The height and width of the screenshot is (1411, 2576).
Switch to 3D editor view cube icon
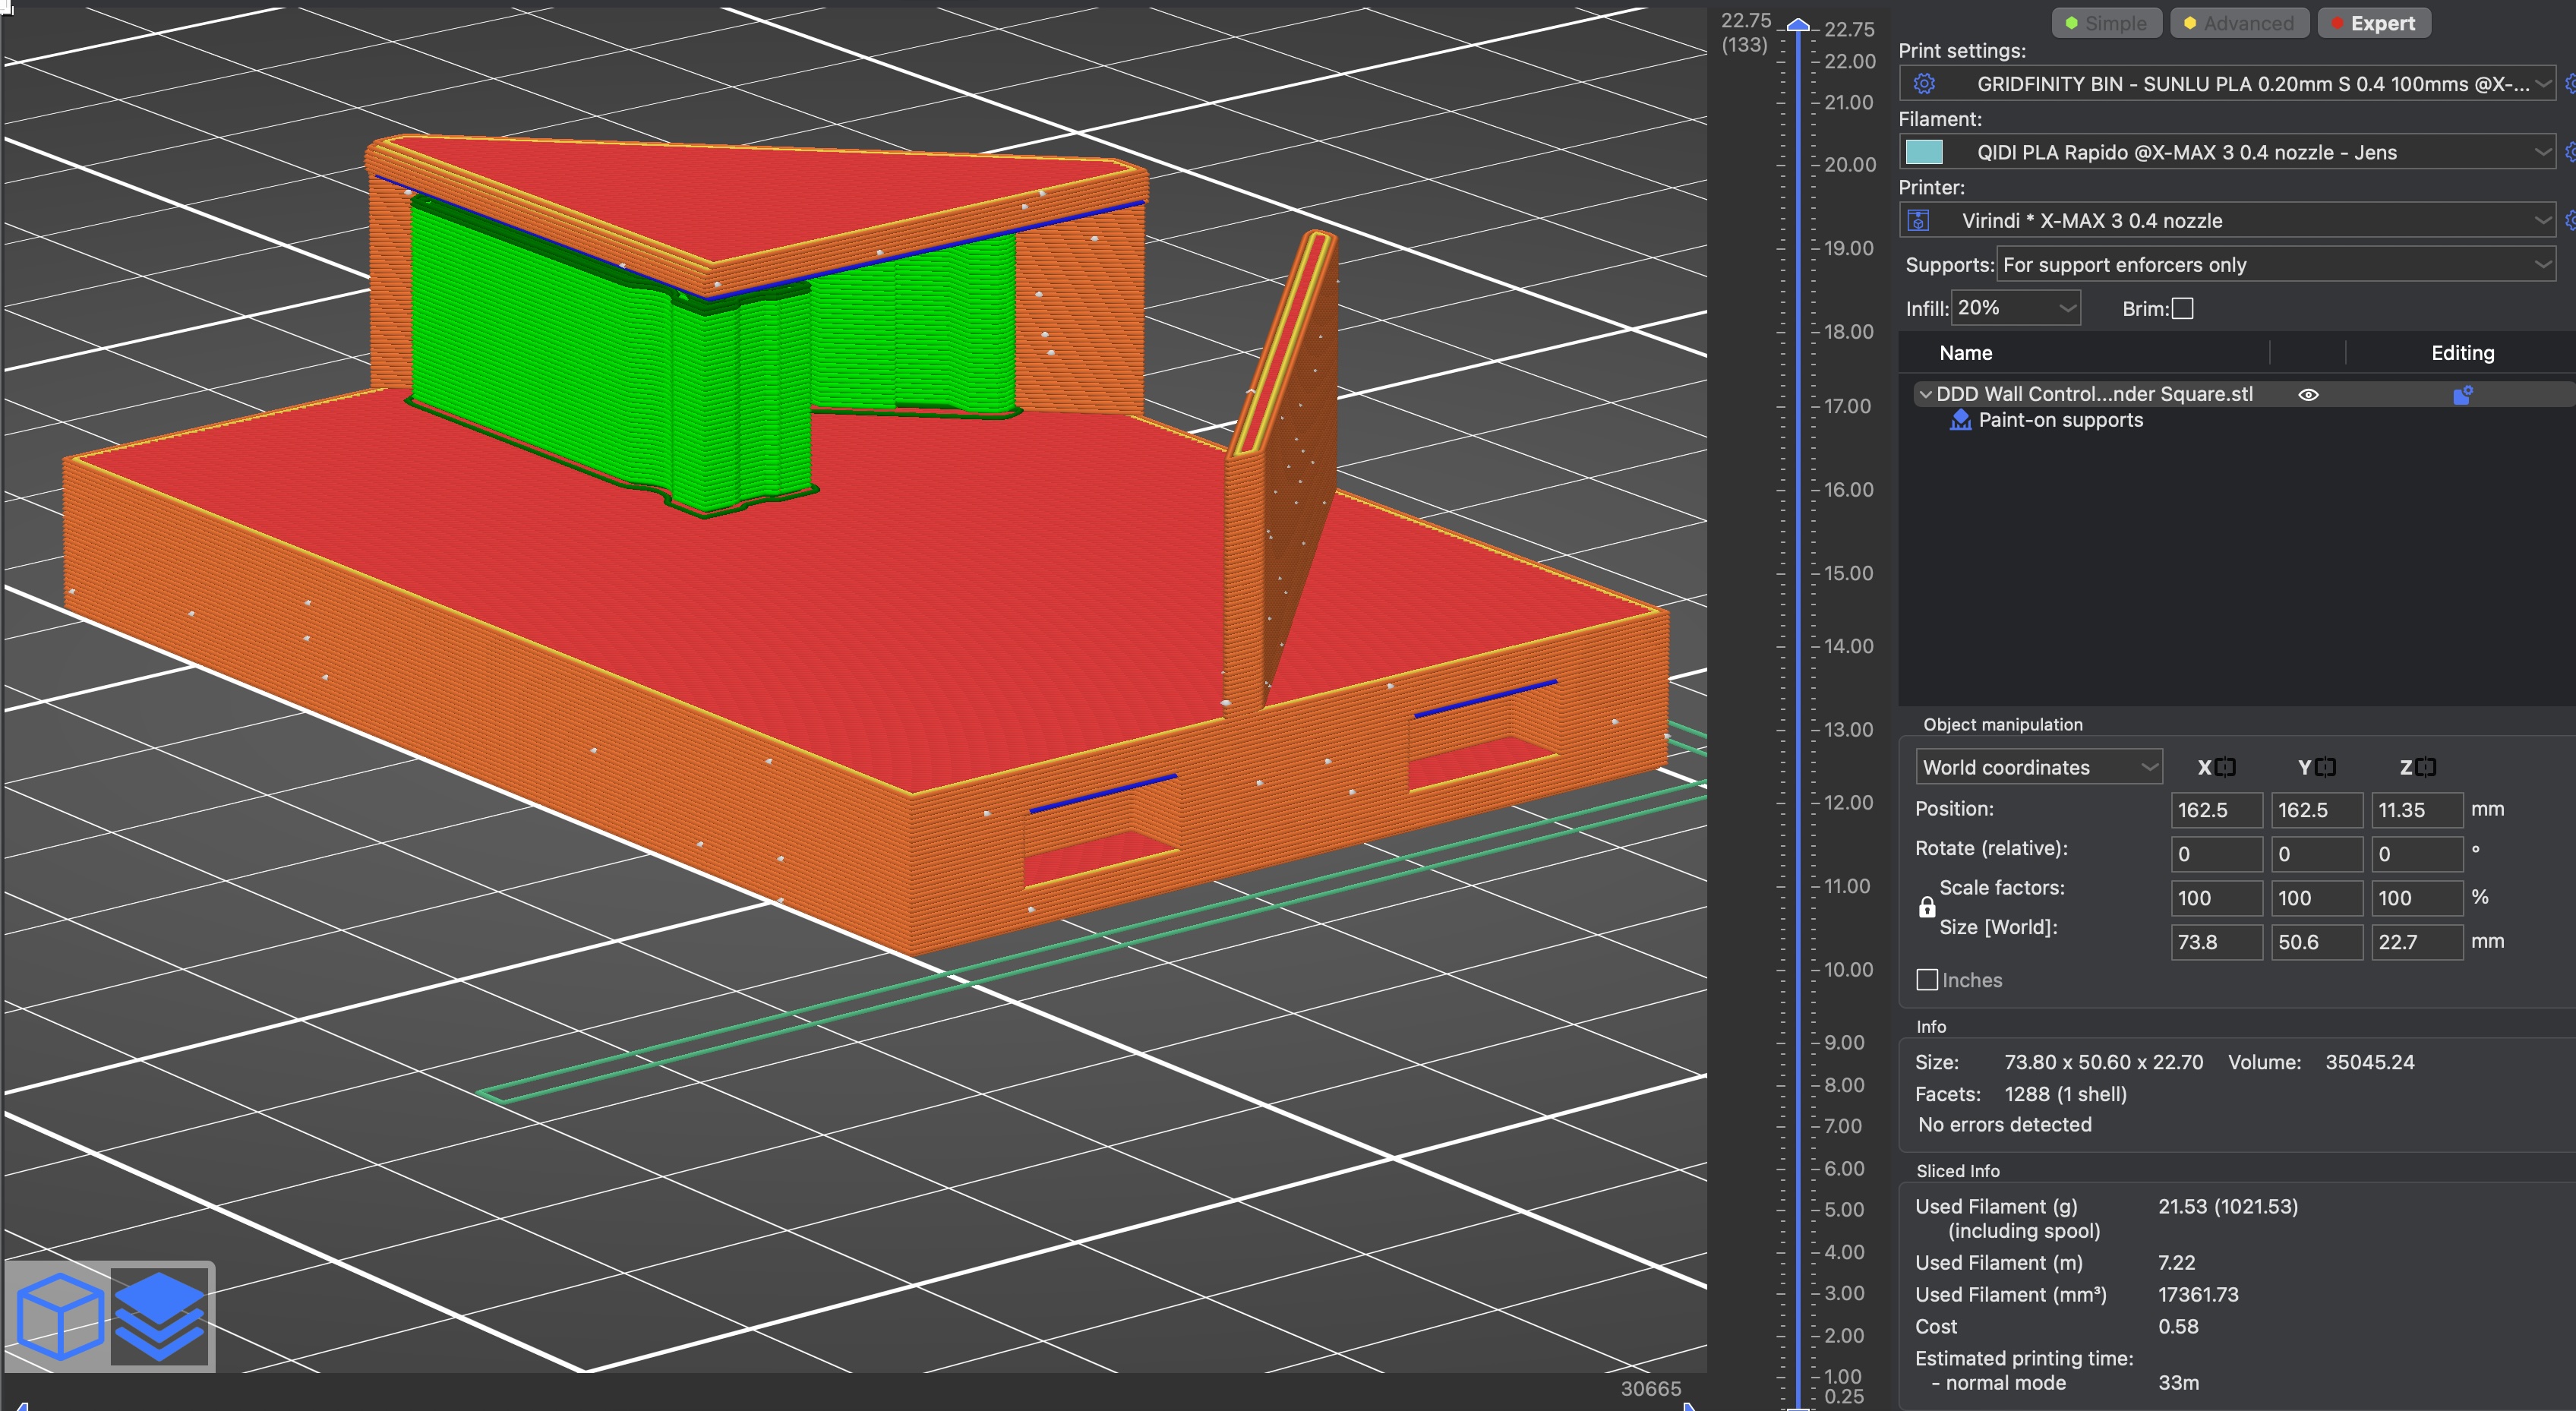pos(59,1315)
